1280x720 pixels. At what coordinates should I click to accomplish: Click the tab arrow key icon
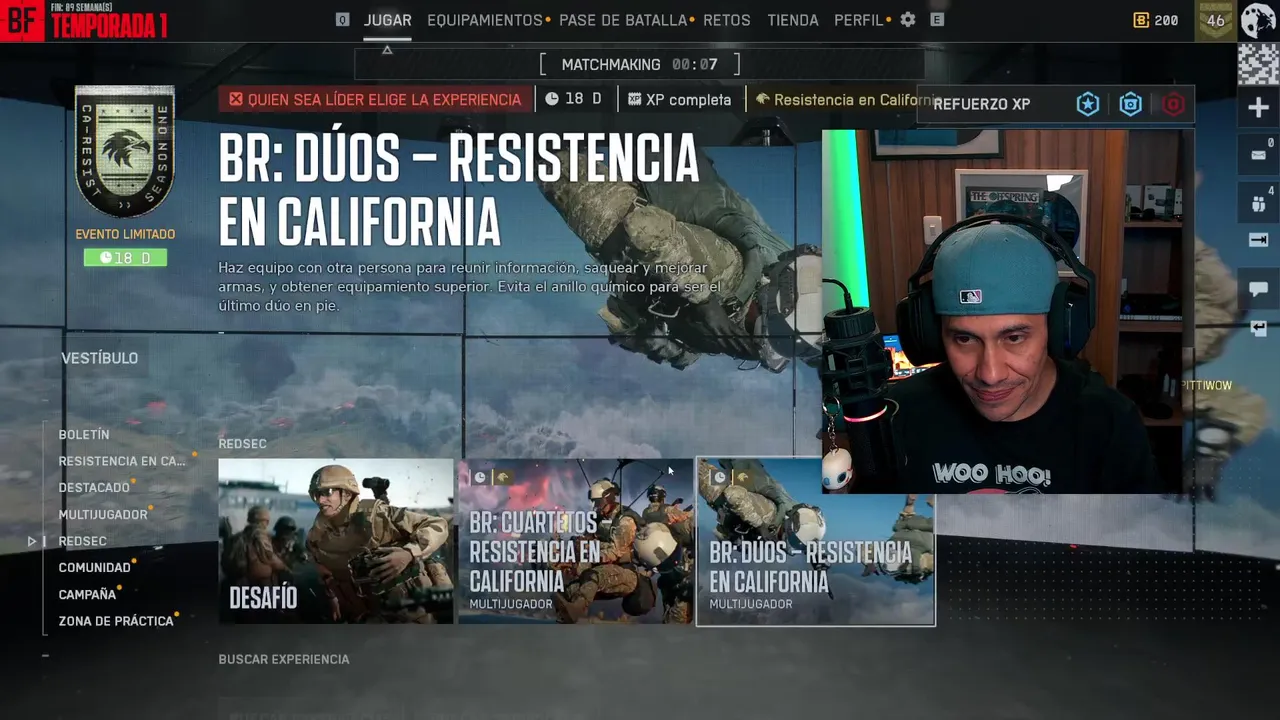(1258, 240)
